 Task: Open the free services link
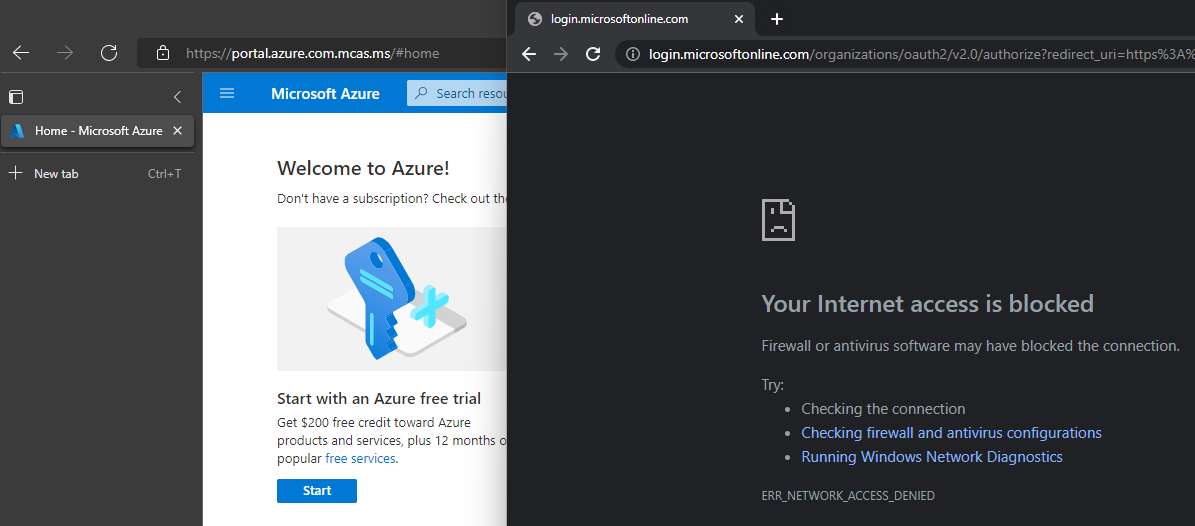pyautogui.click(x=360, y=459)
